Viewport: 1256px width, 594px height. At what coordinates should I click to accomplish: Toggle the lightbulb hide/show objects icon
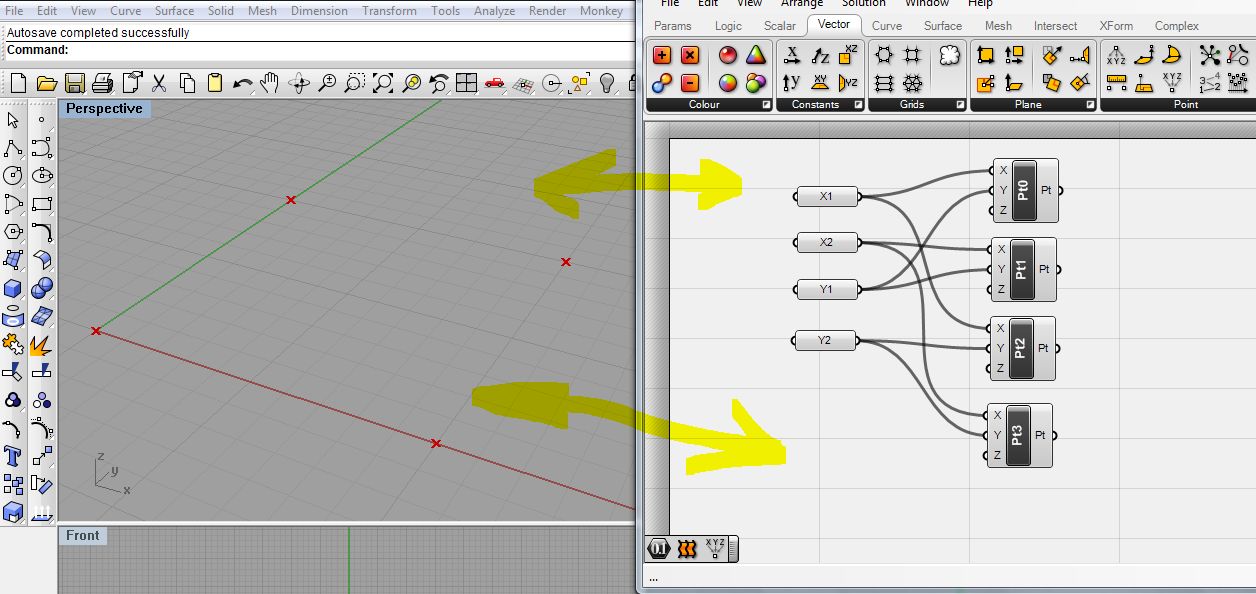click(x=607, y=83)
